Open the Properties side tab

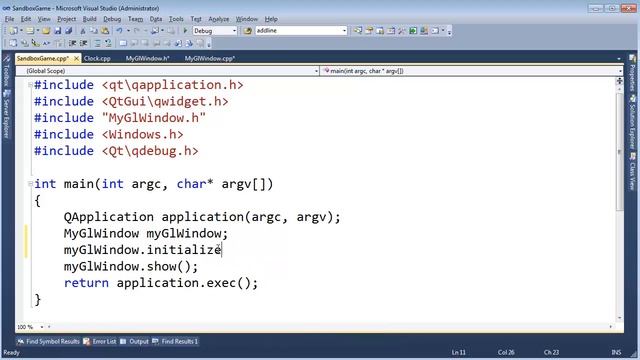(x=633, y=72)
